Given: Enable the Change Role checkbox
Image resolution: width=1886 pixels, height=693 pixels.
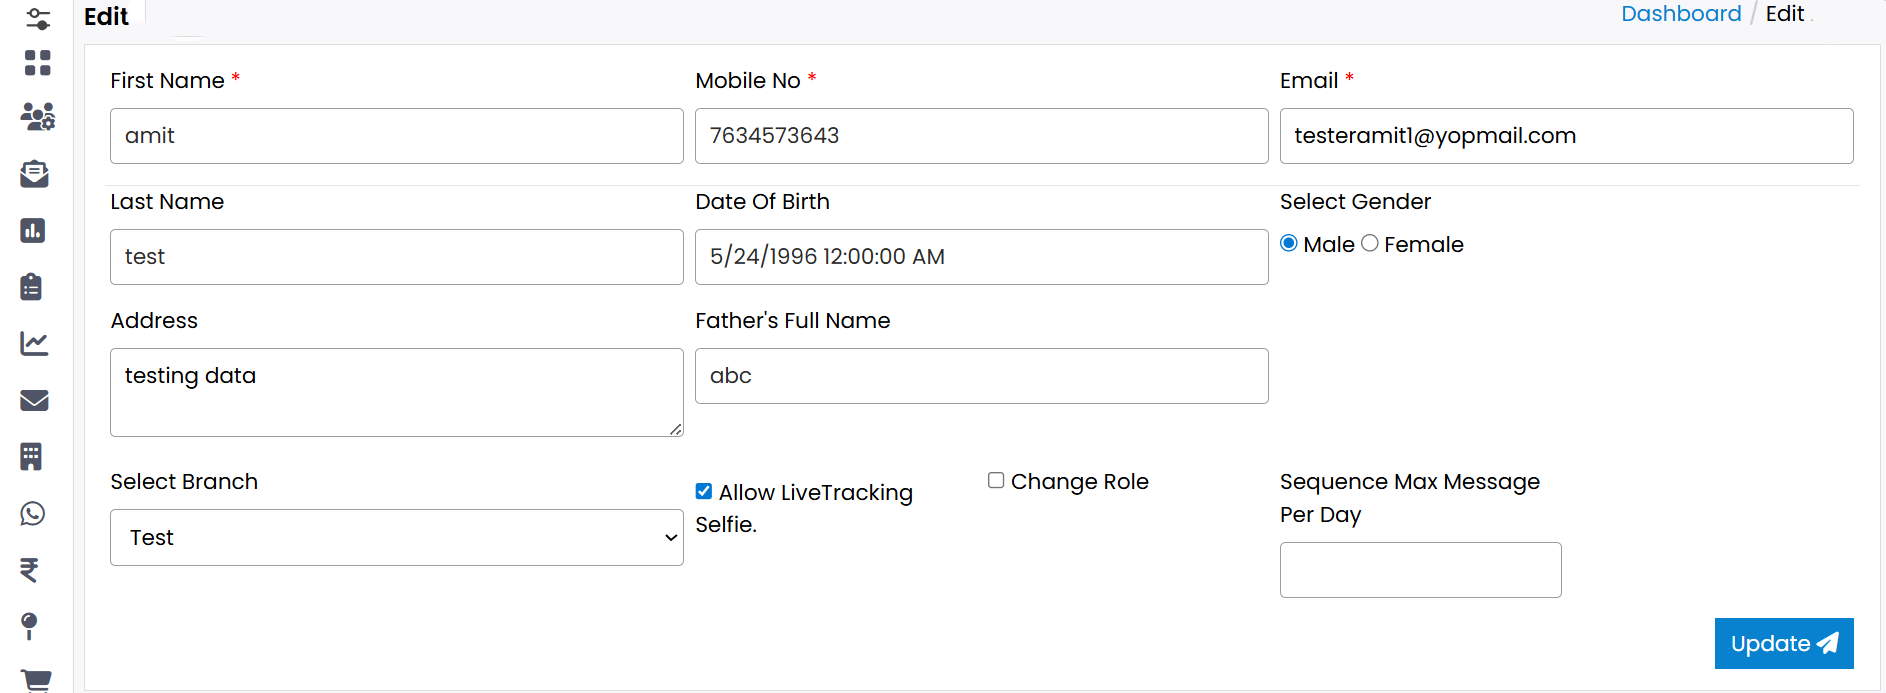Looking at the screenshot, I should pyautogui.click(x=996, y=480).
